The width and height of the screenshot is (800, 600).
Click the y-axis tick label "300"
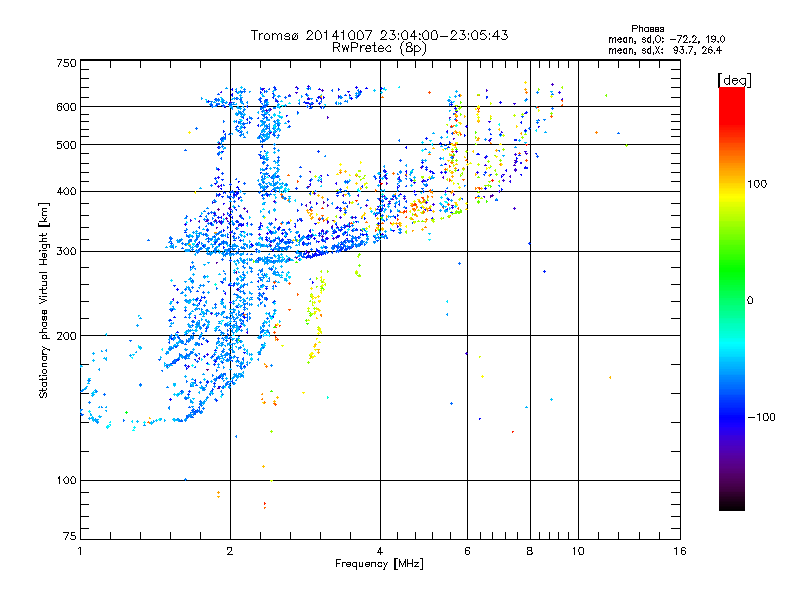(x=66, y=252)
